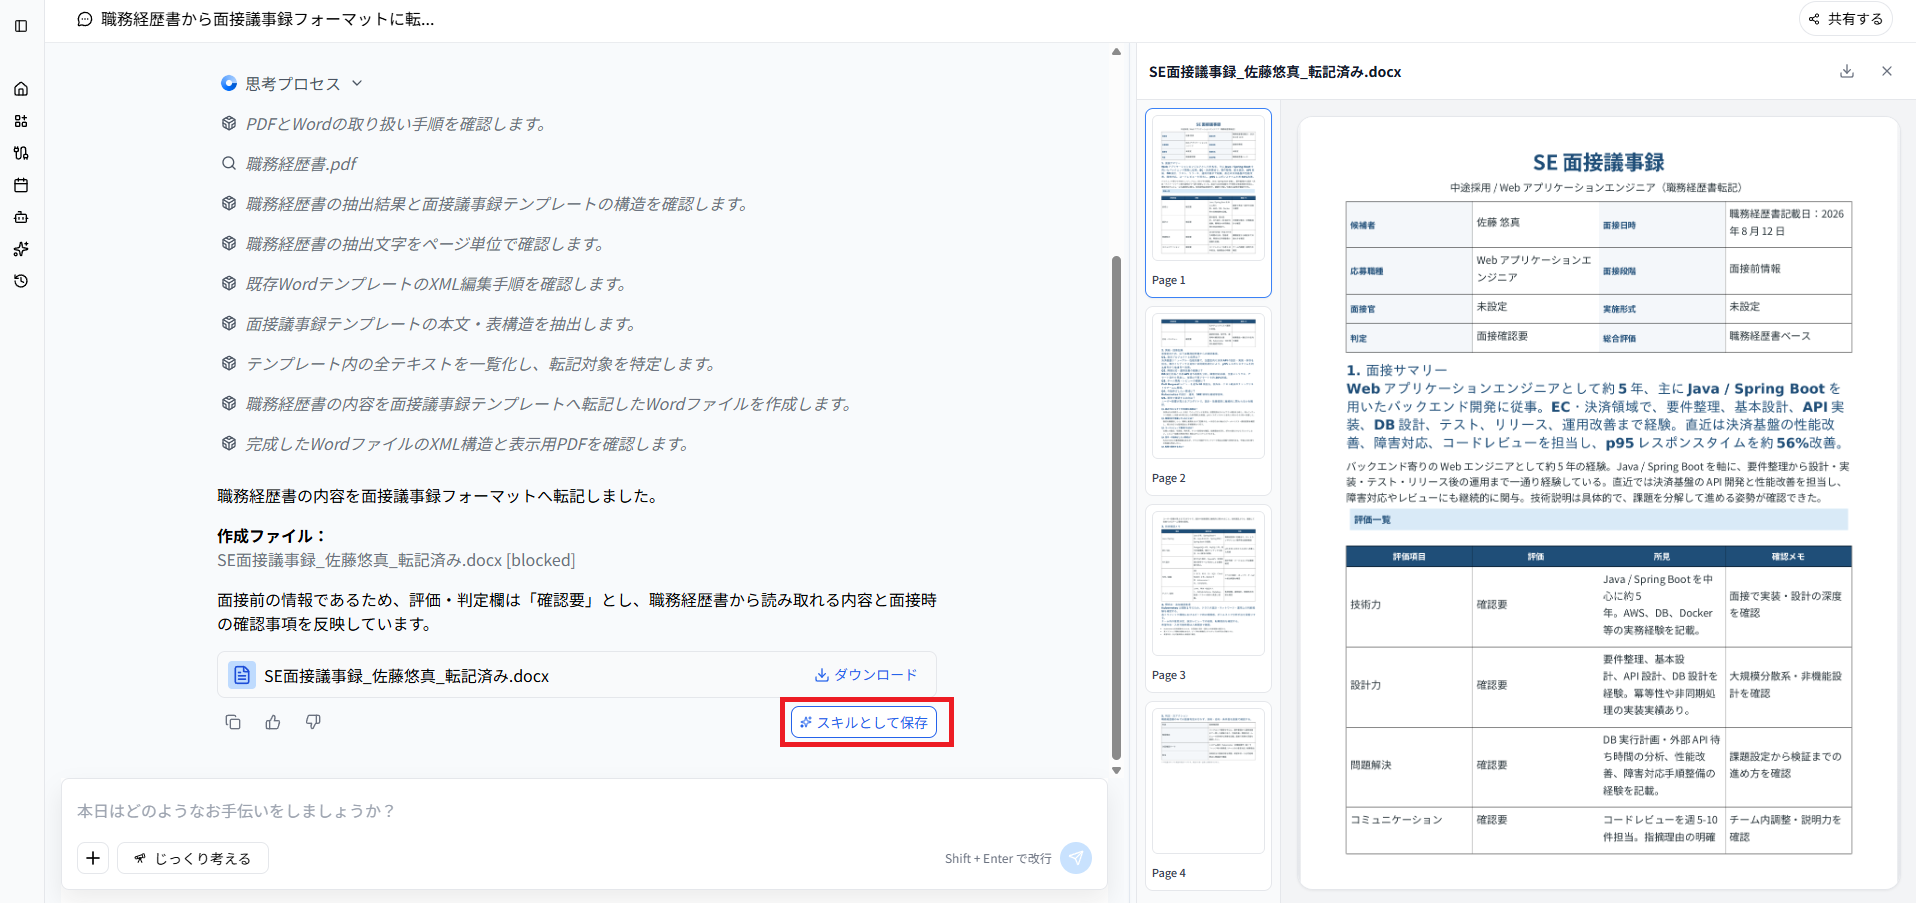Give a thumbs down to the response
The image size is (1916, 903).
[313, 722]
